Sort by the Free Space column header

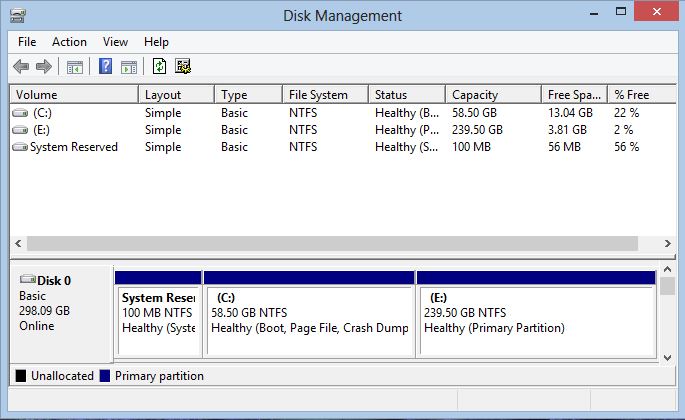pos(574,95)
